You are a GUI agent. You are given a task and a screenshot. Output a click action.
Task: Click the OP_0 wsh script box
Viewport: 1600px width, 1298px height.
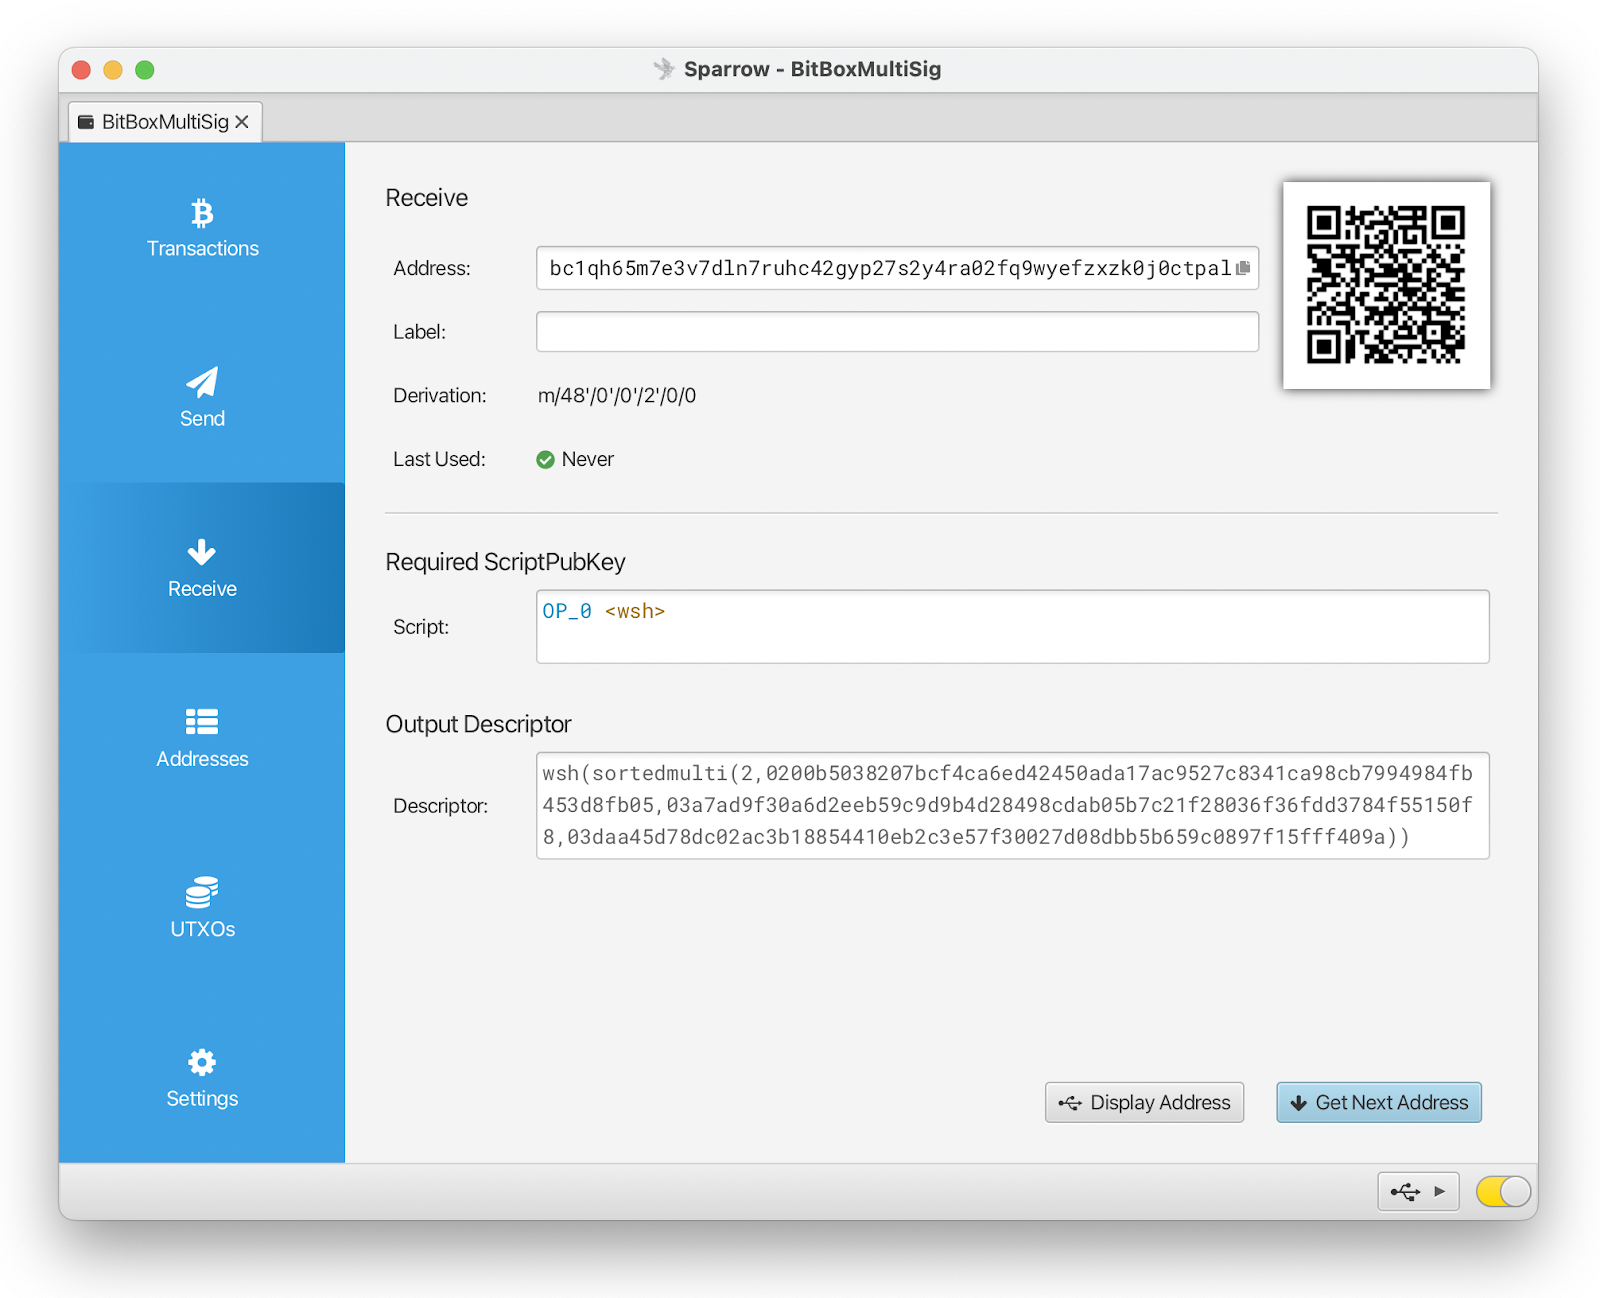[1012, 626]
